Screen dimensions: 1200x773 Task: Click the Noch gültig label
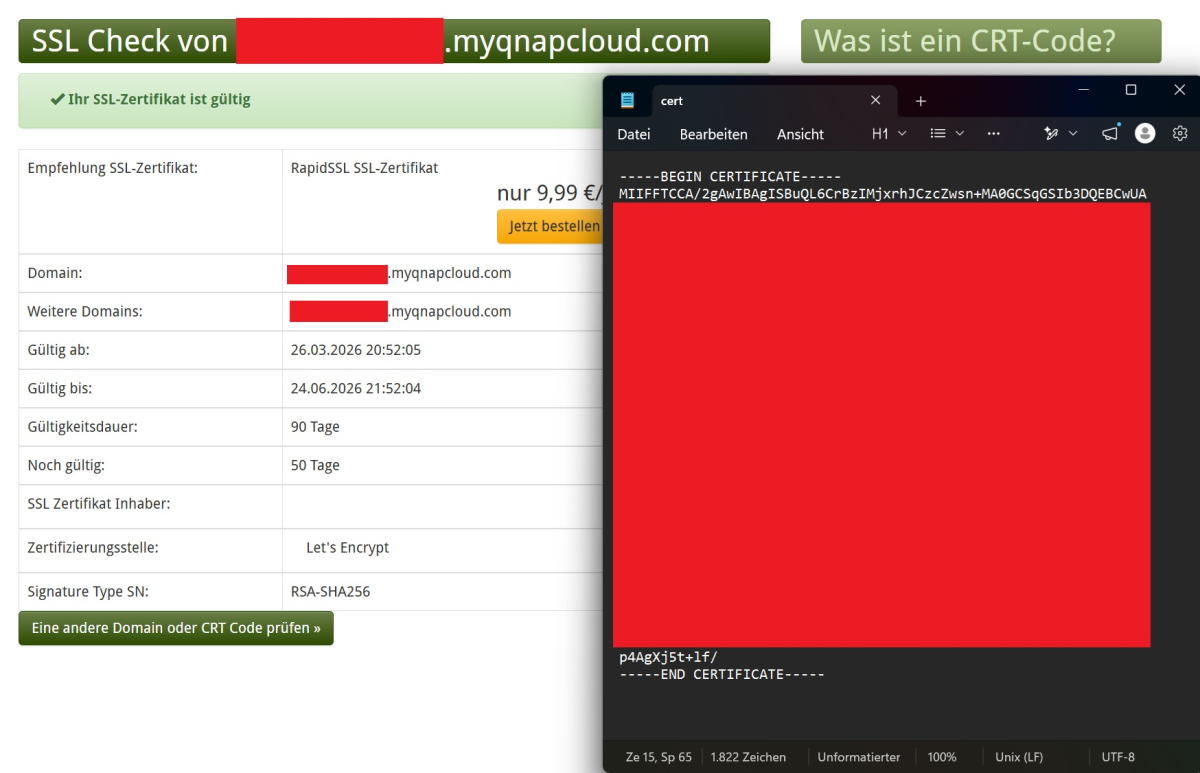(x=66, y=465)
